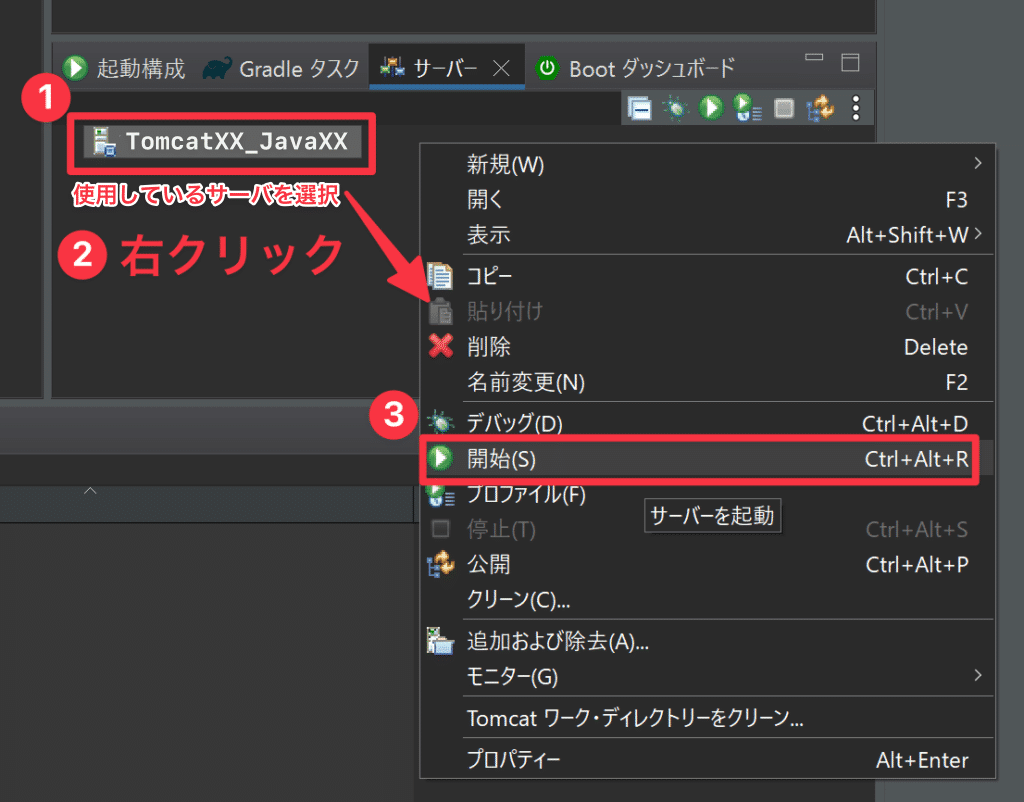
Task: Click the debug bug icon in Servers toolbar
Action: click(676, 107)
